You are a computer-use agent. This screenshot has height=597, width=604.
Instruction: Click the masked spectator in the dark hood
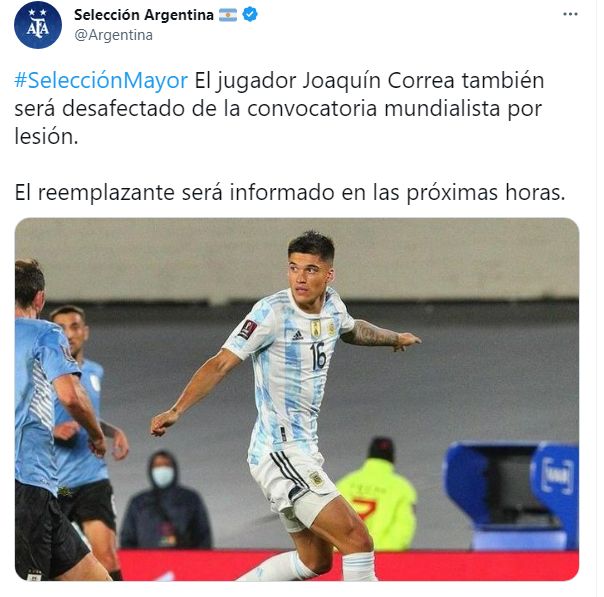click(166, 501)
